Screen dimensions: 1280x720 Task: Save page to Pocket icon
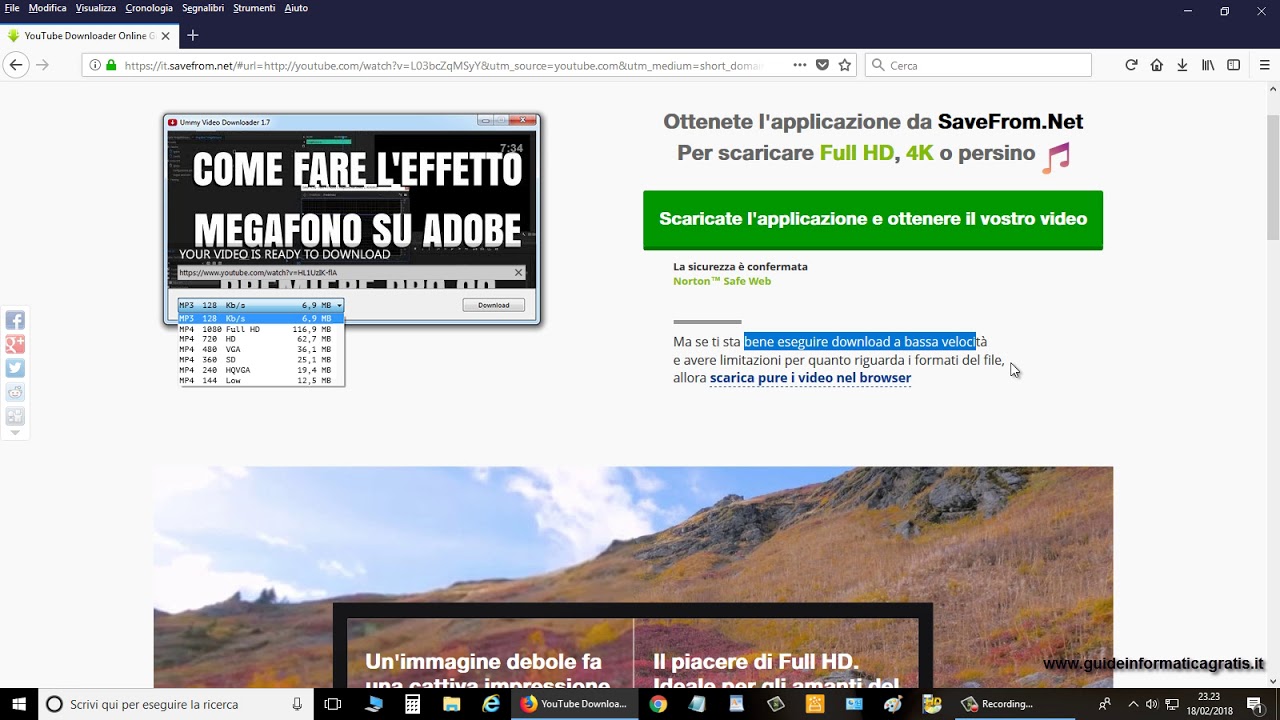822,65
